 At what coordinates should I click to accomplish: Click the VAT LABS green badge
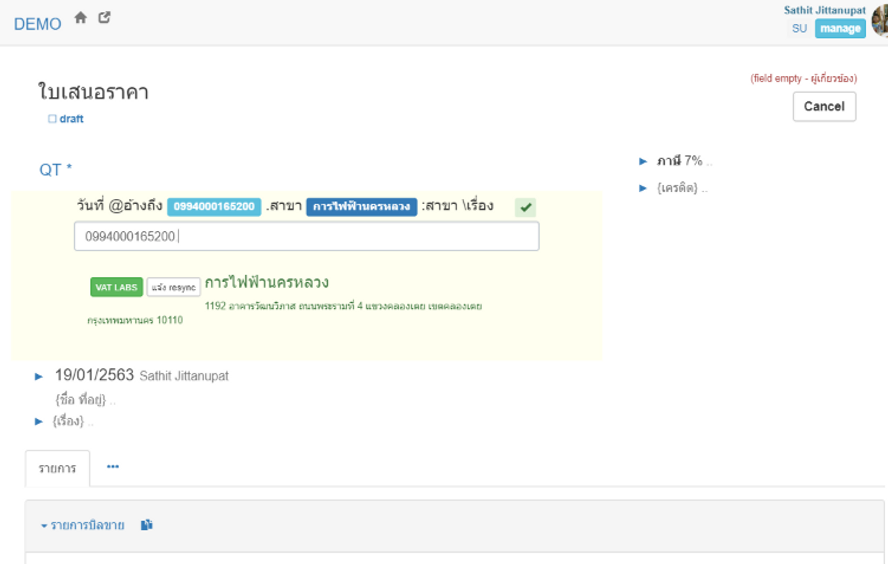[116, 287]
